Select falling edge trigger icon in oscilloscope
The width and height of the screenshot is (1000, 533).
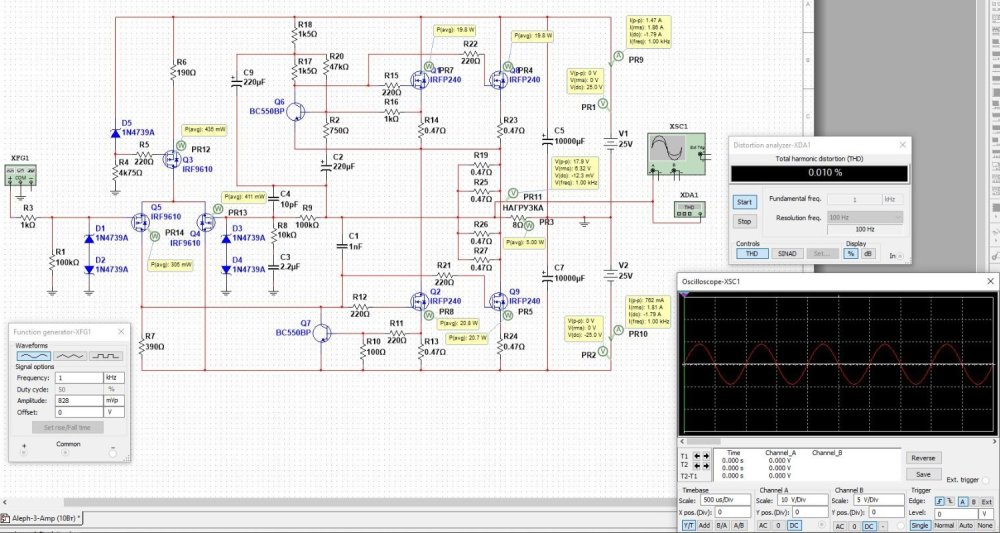951,502
